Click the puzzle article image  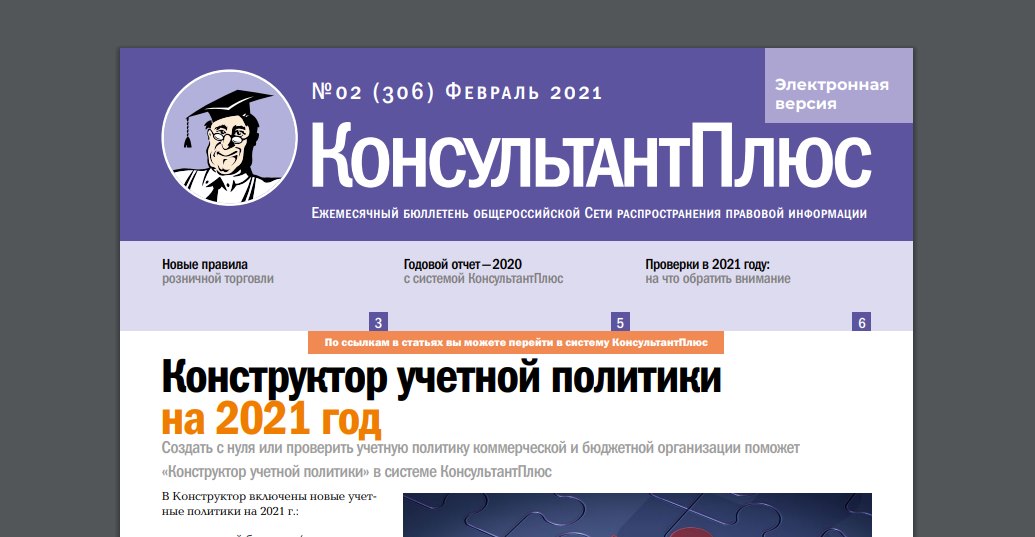click(x=638, y=515)
